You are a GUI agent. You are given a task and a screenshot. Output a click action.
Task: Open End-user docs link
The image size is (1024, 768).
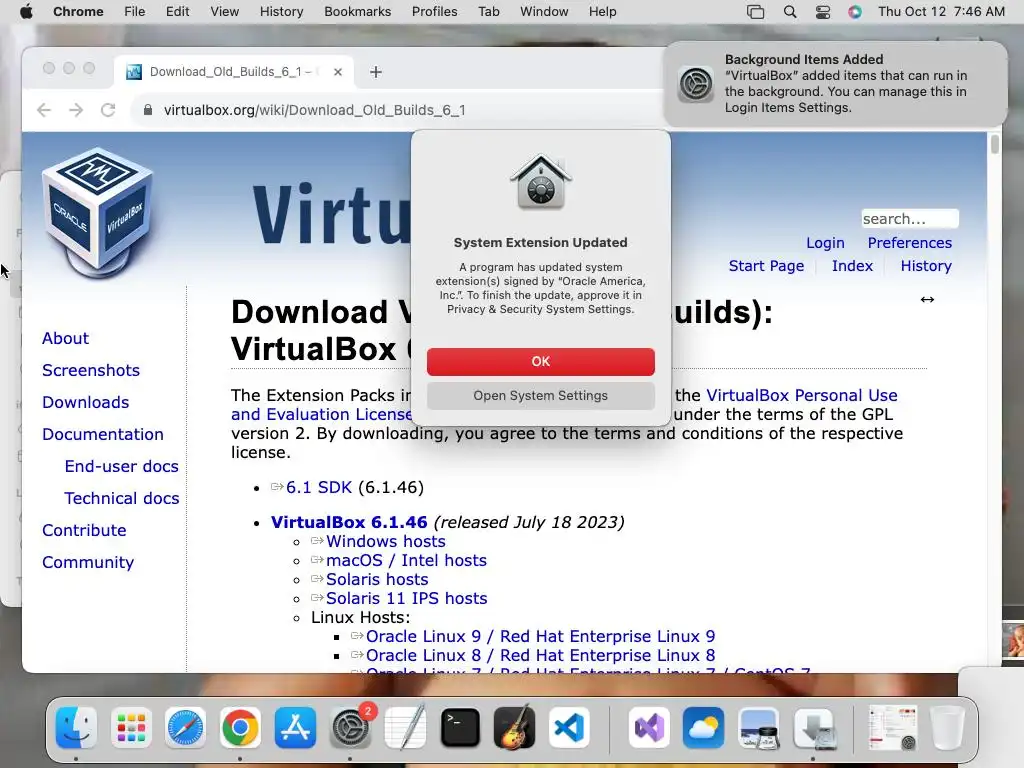click(x=121, y=466)
